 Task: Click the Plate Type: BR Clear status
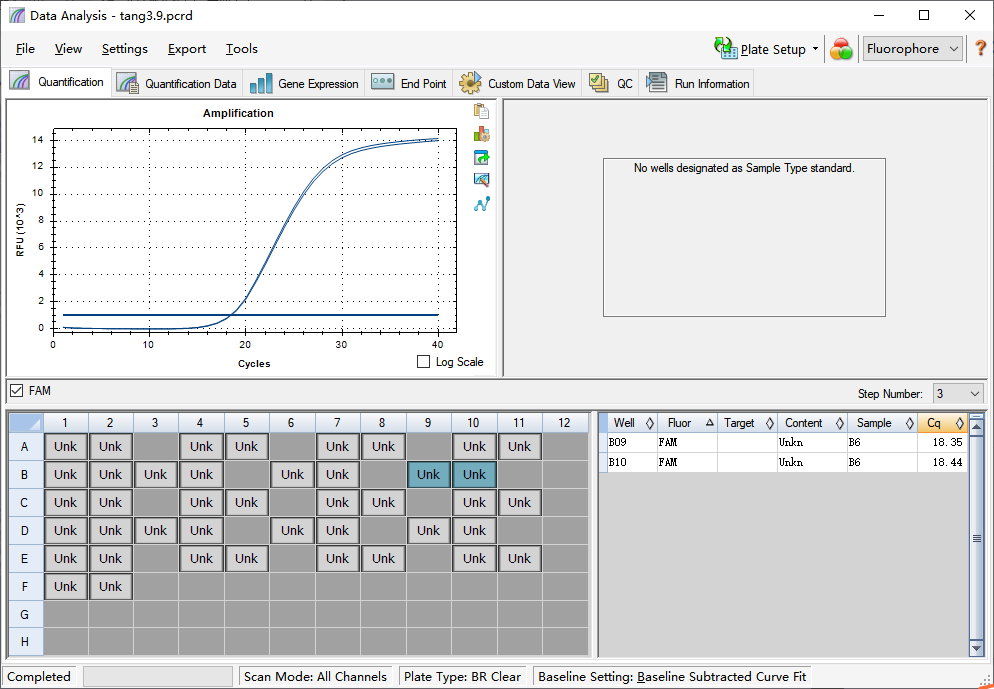463,676
